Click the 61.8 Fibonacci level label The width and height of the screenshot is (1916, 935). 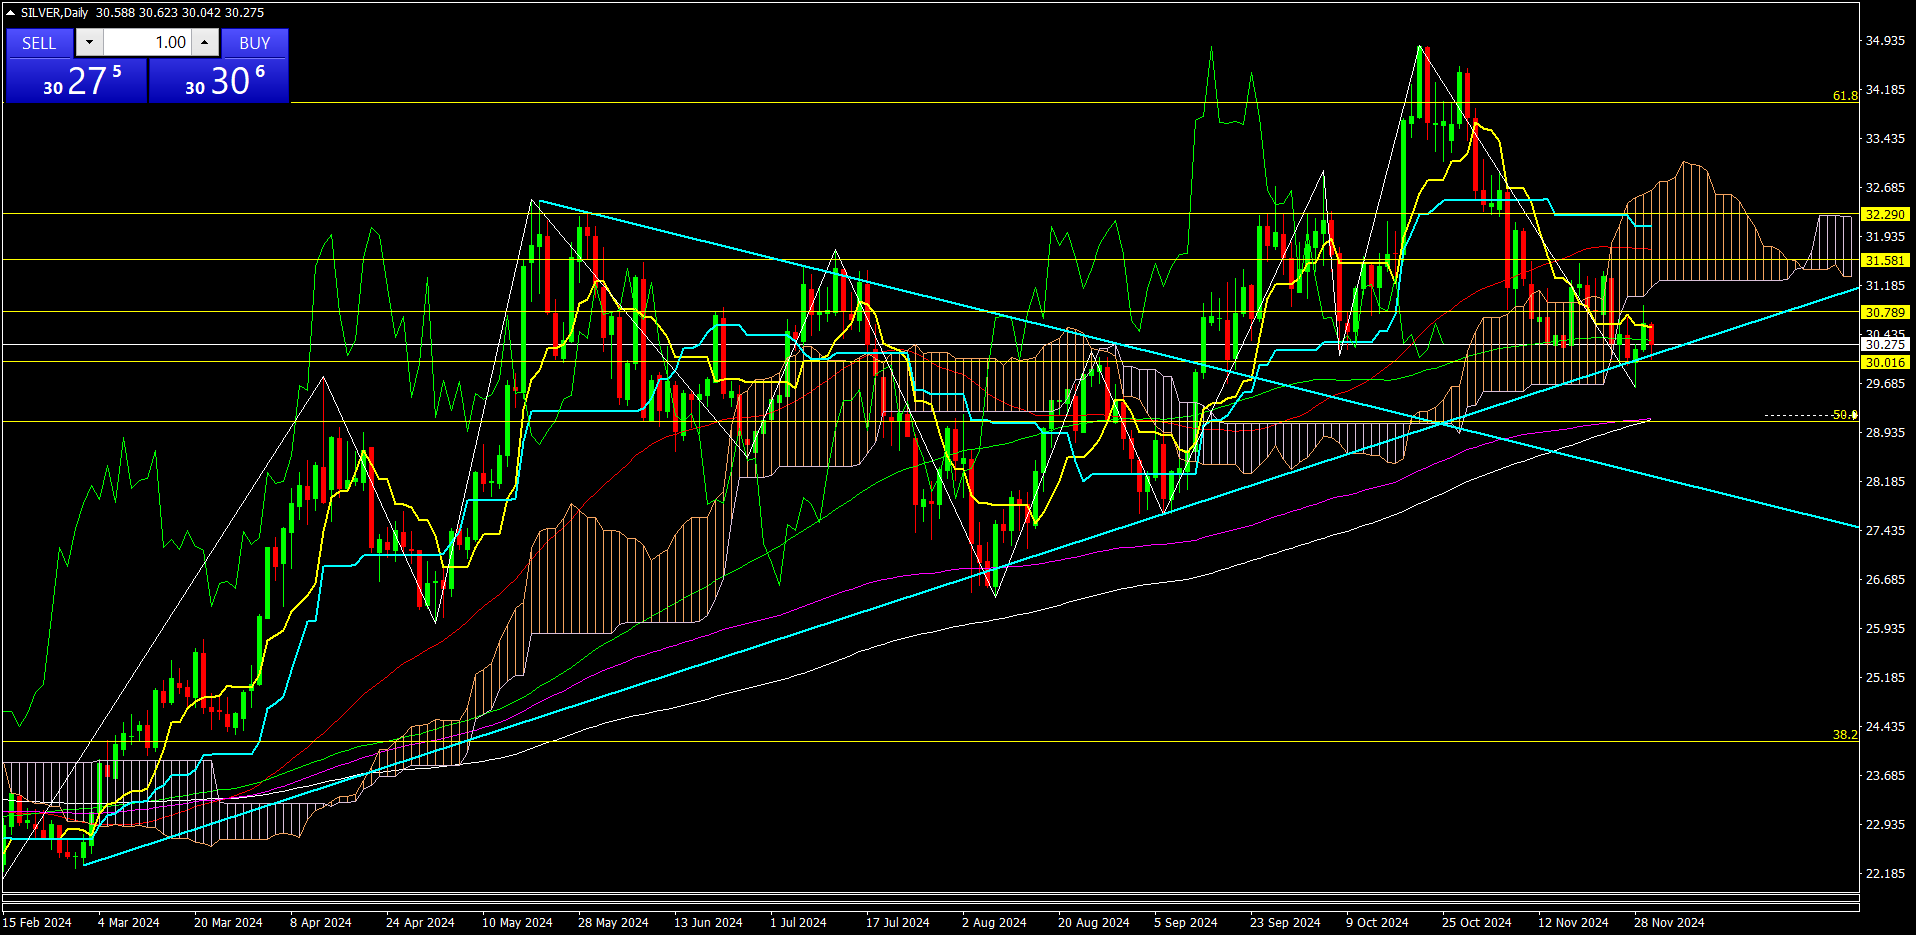click(1844, 96)
